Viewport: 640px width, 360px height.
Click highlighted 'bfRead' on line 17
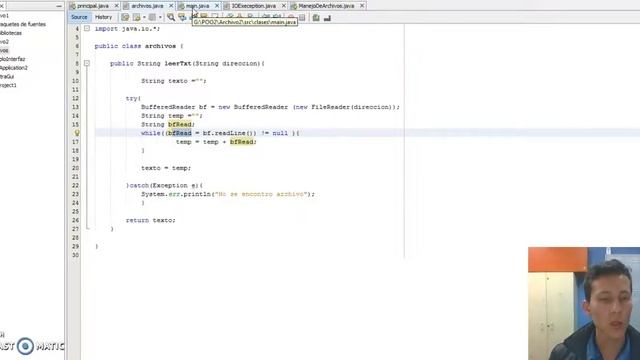241,142
